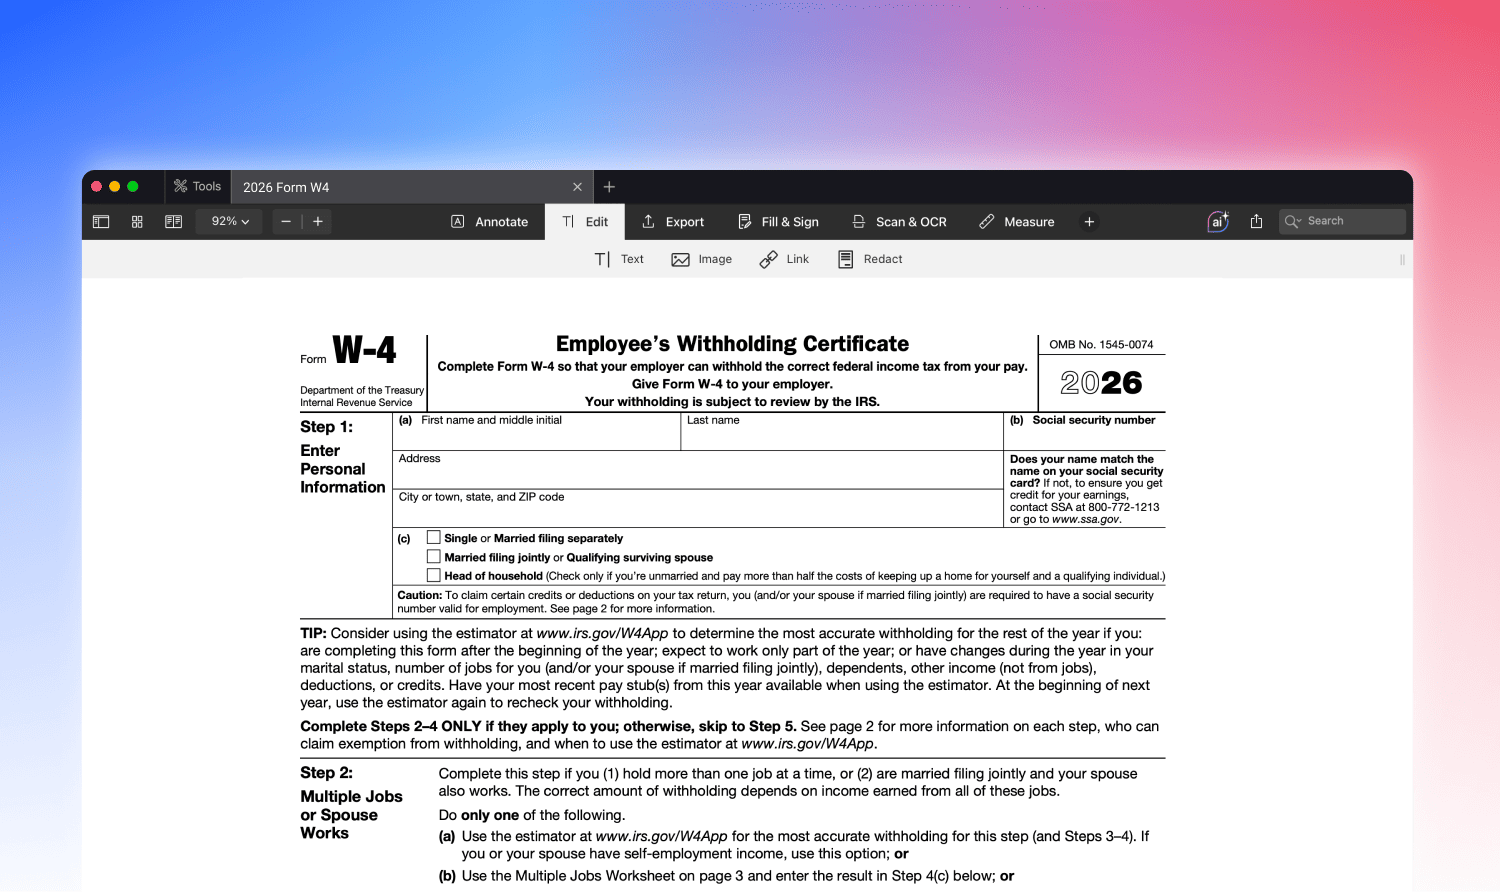The height and width of the screenshot is (892, 1500).
Task: Open the 92% zoom level dropdown
Action: tap(230, 222)
